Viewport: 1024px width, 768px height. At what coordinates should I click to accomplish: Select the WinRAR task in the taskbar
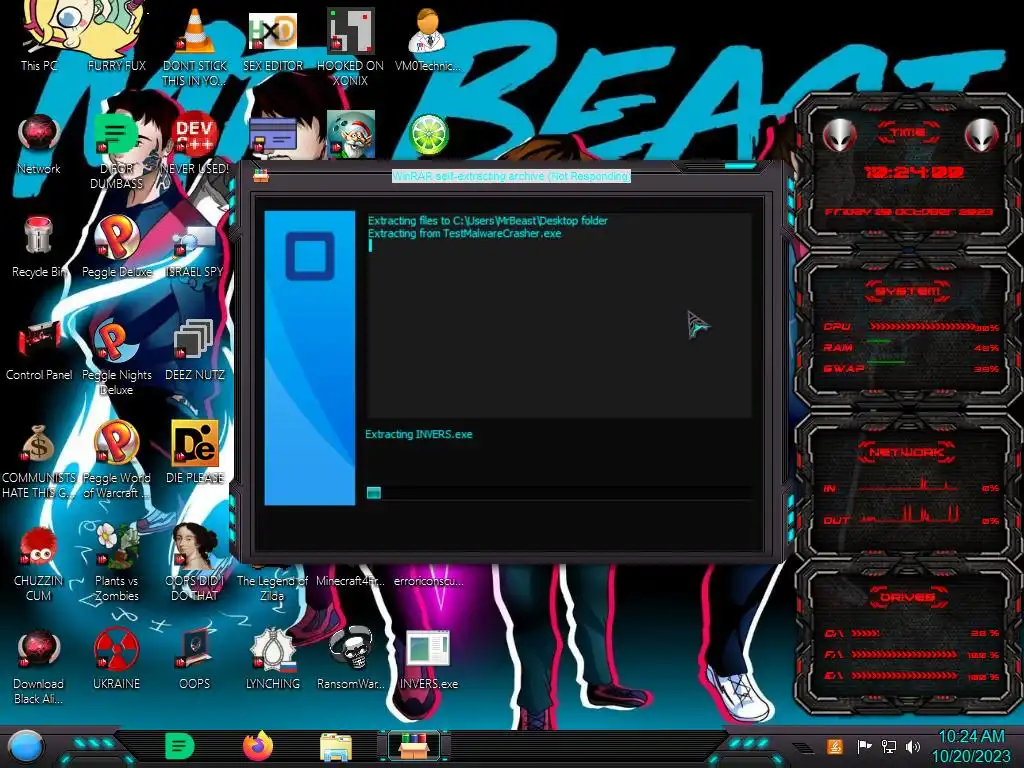(414, 746)
